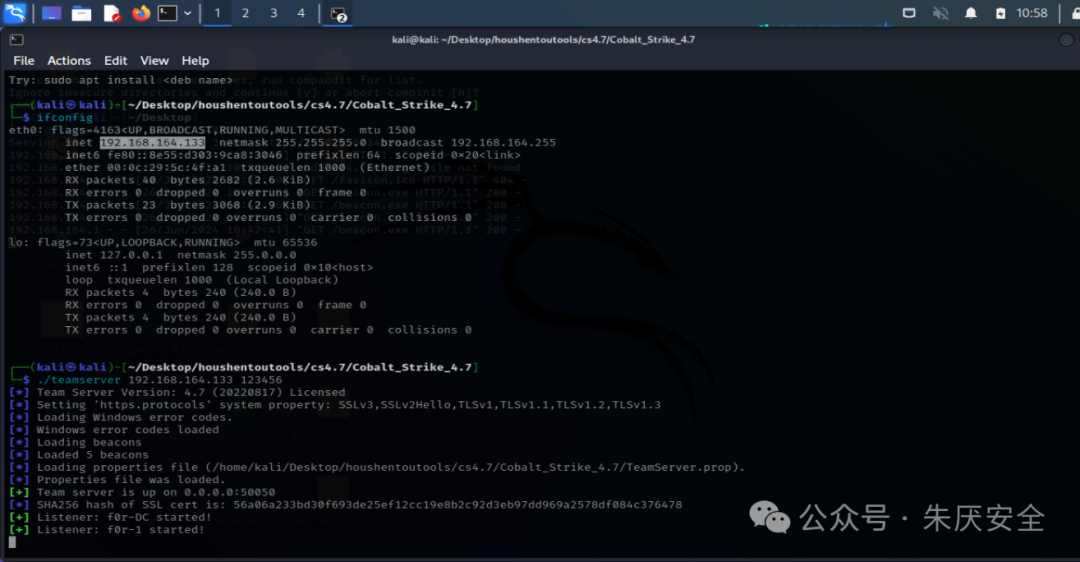Click the ./teamserver command text

coord(79,380)
